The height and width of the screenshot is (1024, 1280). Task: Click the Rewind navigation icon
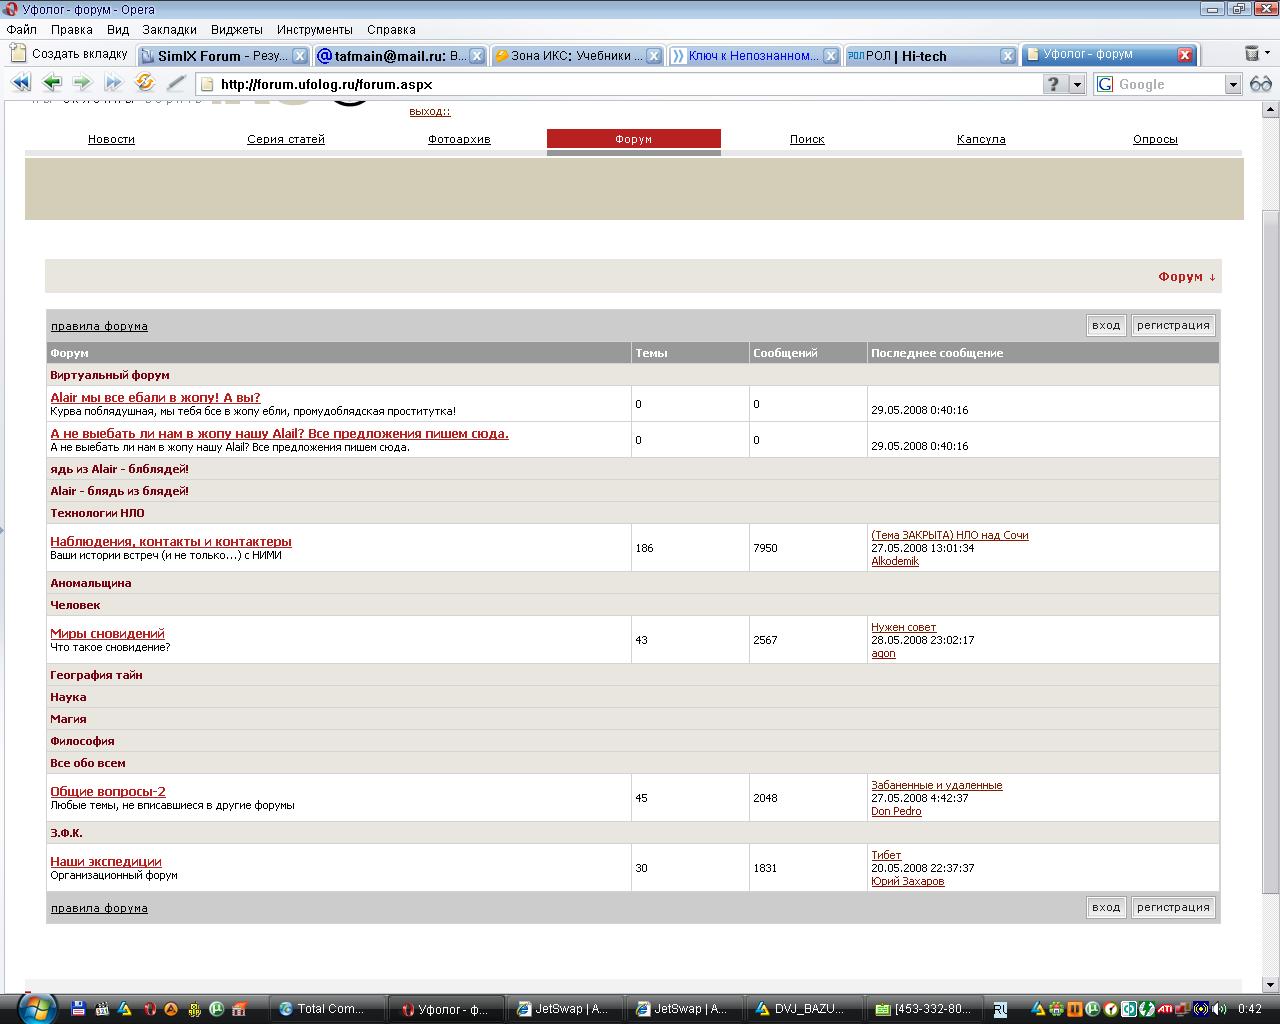[20, 84]
